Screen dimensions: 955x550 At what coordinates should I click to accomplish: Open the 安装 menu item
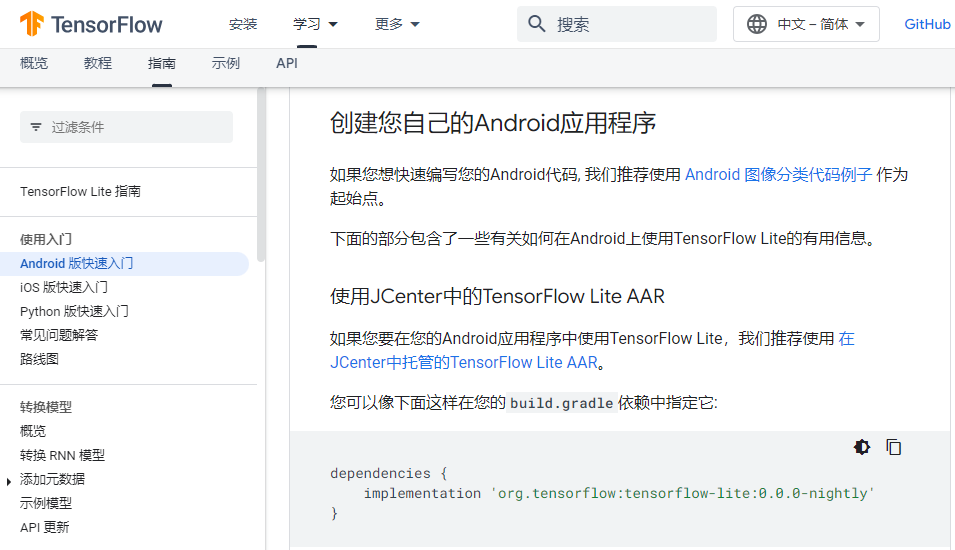[x=243, y=24]
